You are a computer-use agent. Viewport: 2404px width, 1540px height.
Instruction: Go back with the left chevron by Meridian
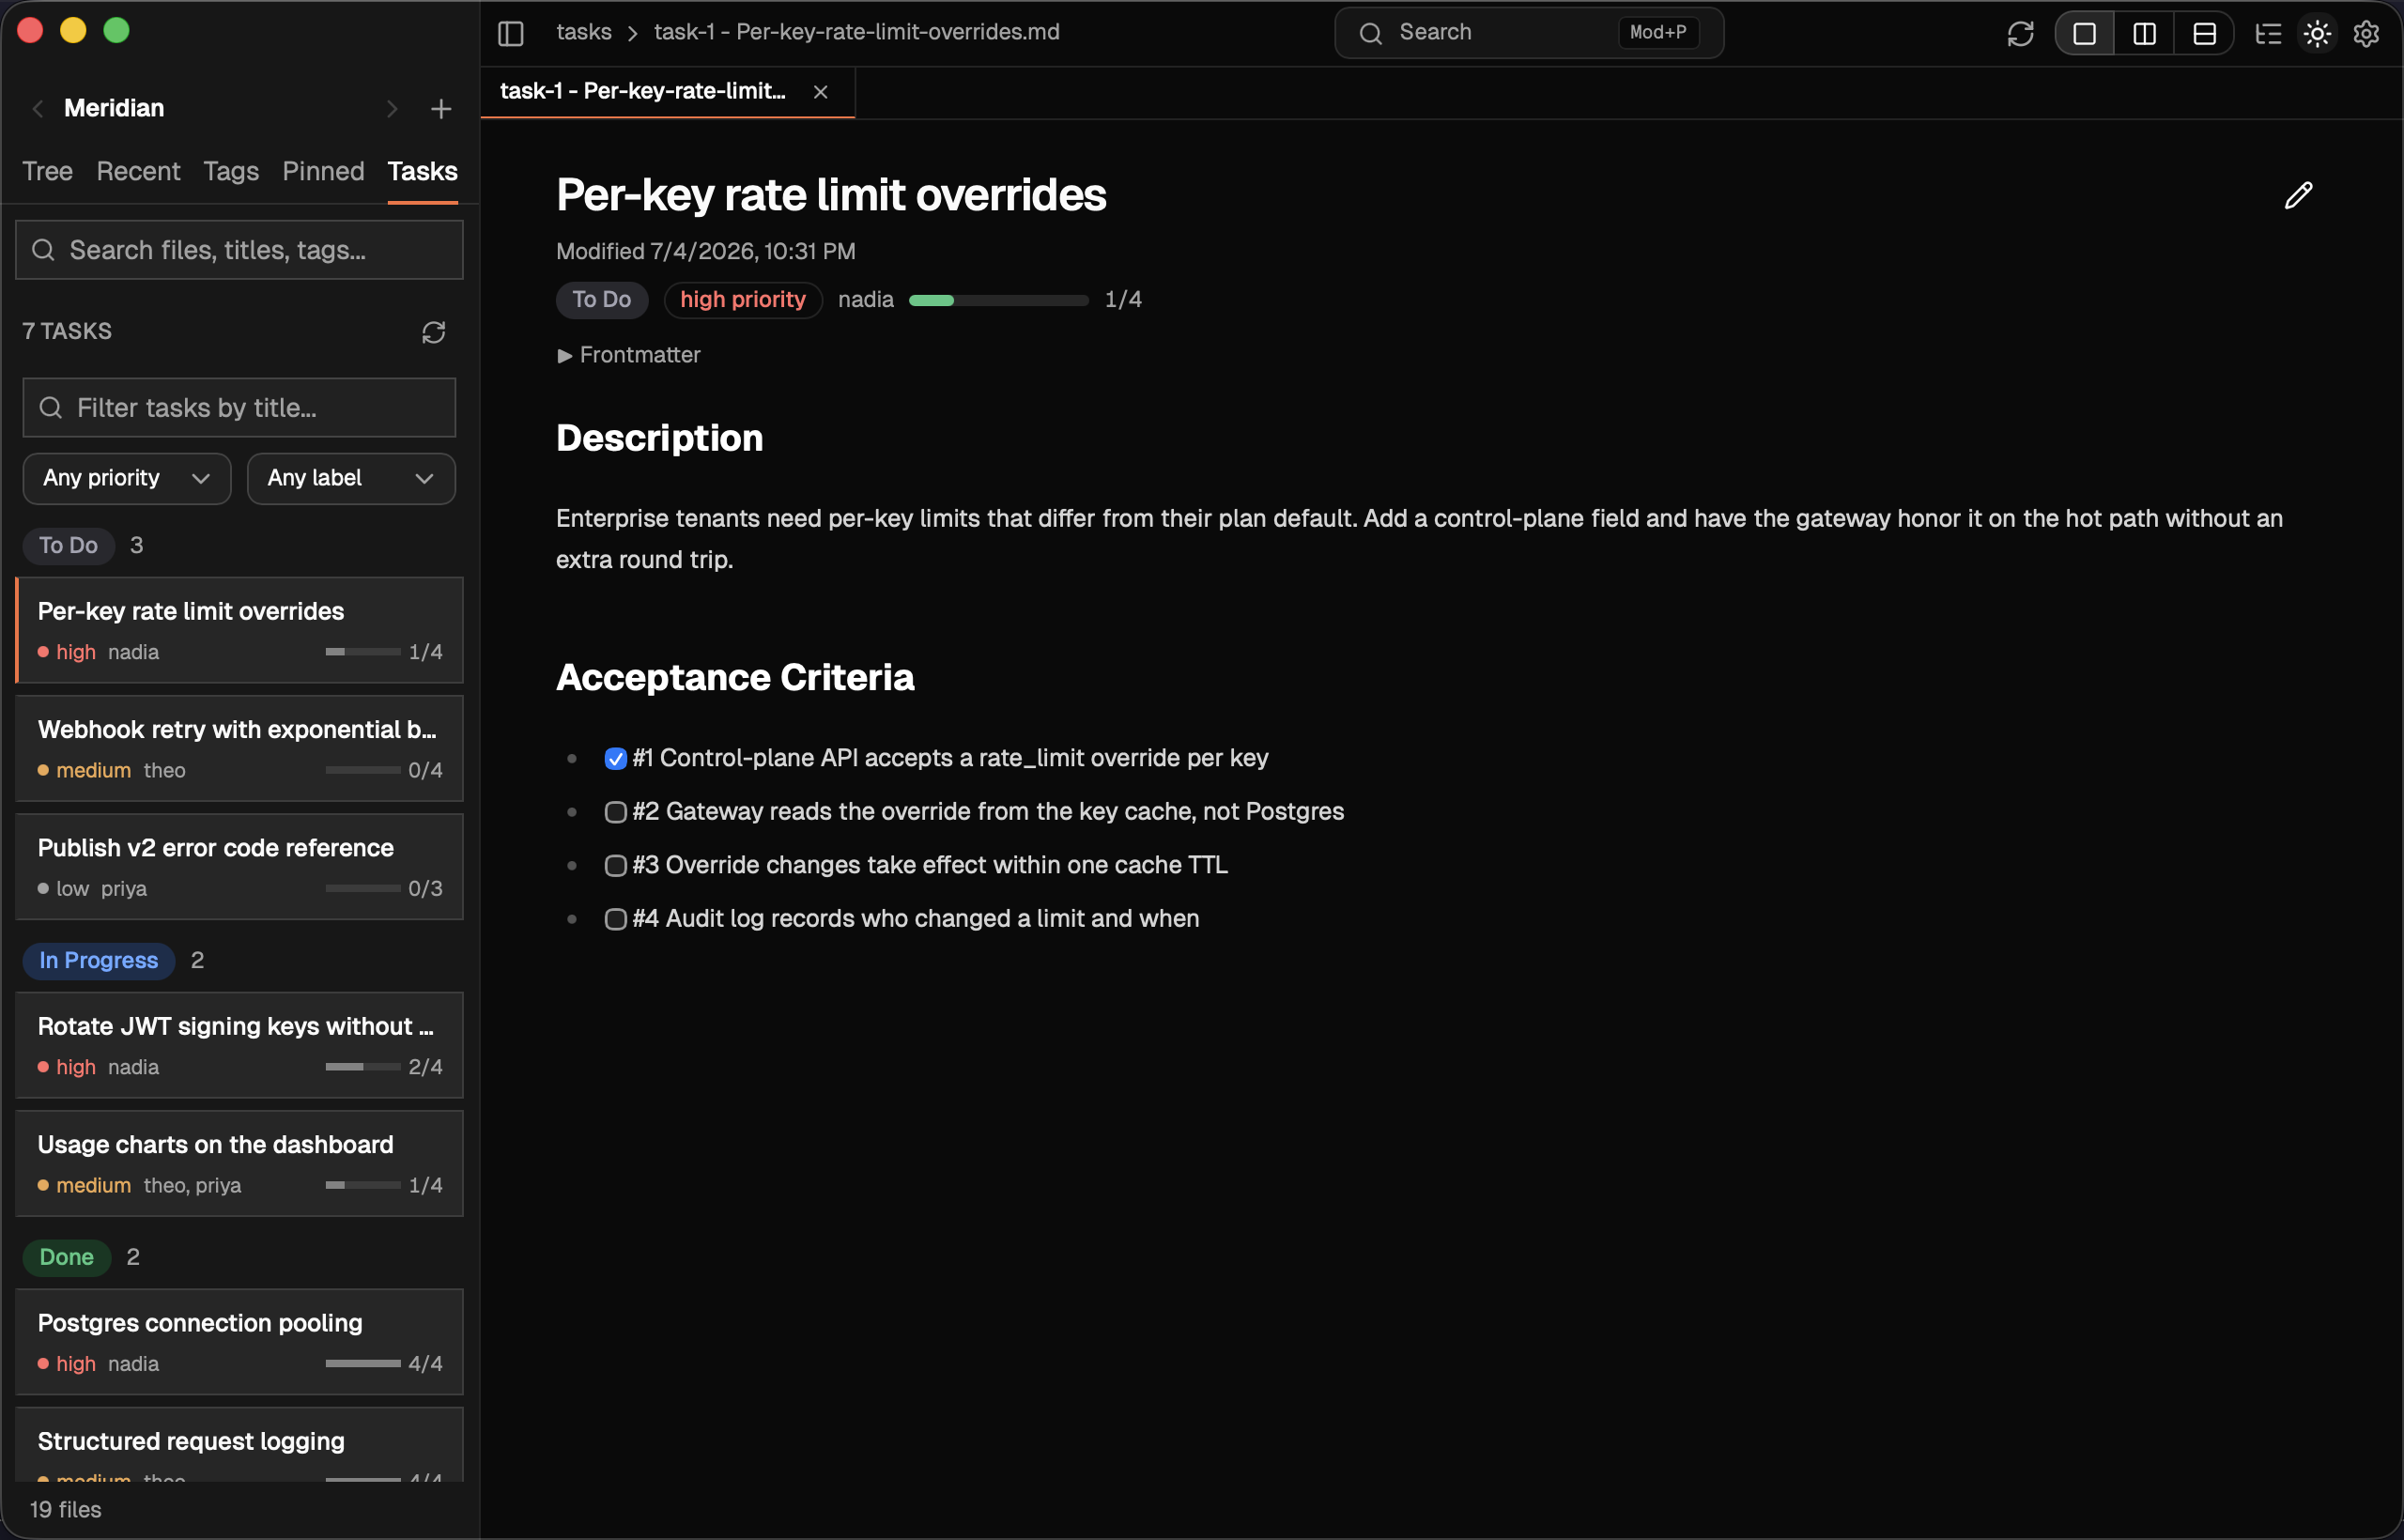click(38, 109)
